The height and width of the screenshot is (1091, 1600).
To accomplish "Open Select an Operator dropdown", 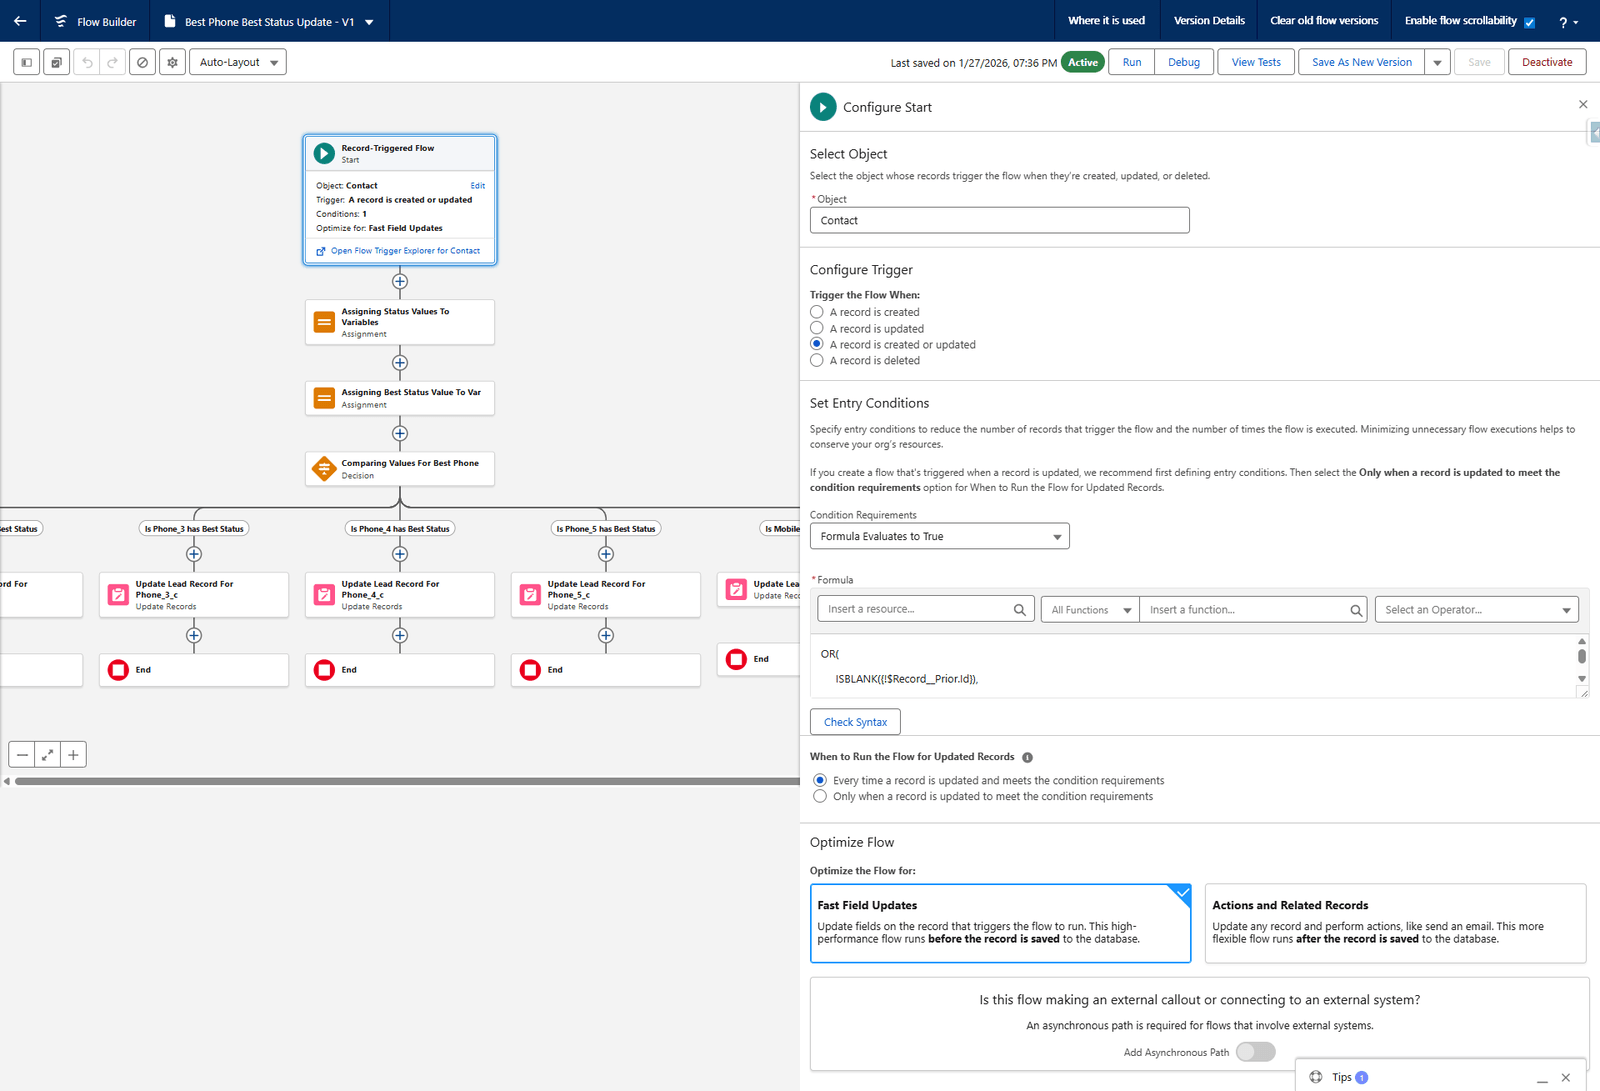I will pos(1476,610).
